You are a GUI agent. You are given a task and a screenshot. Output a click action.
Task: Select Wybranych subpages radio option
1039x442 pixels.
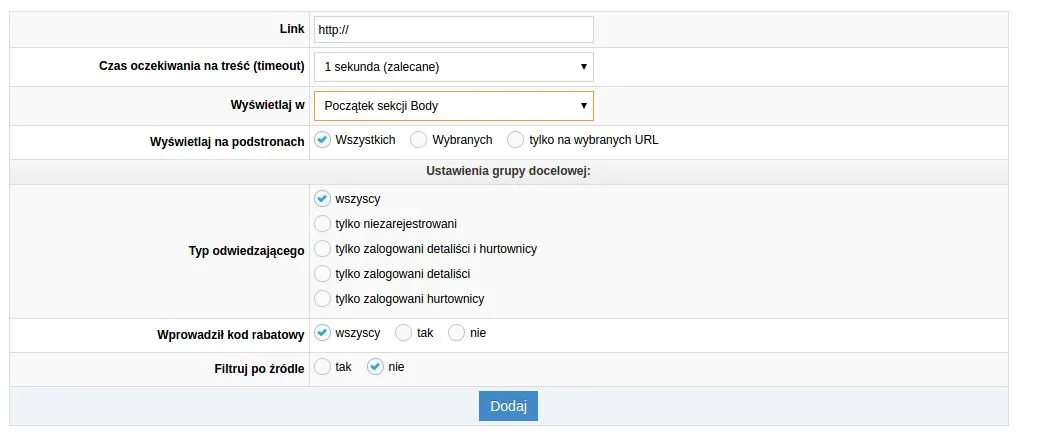point(419,140)
